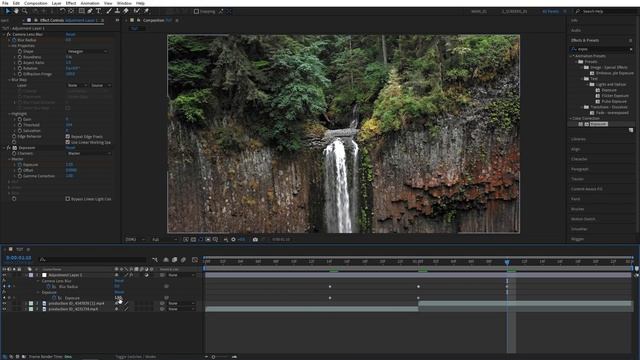Click the snapshot camera icon in viewer
The image size is (640, 360).
255,240
